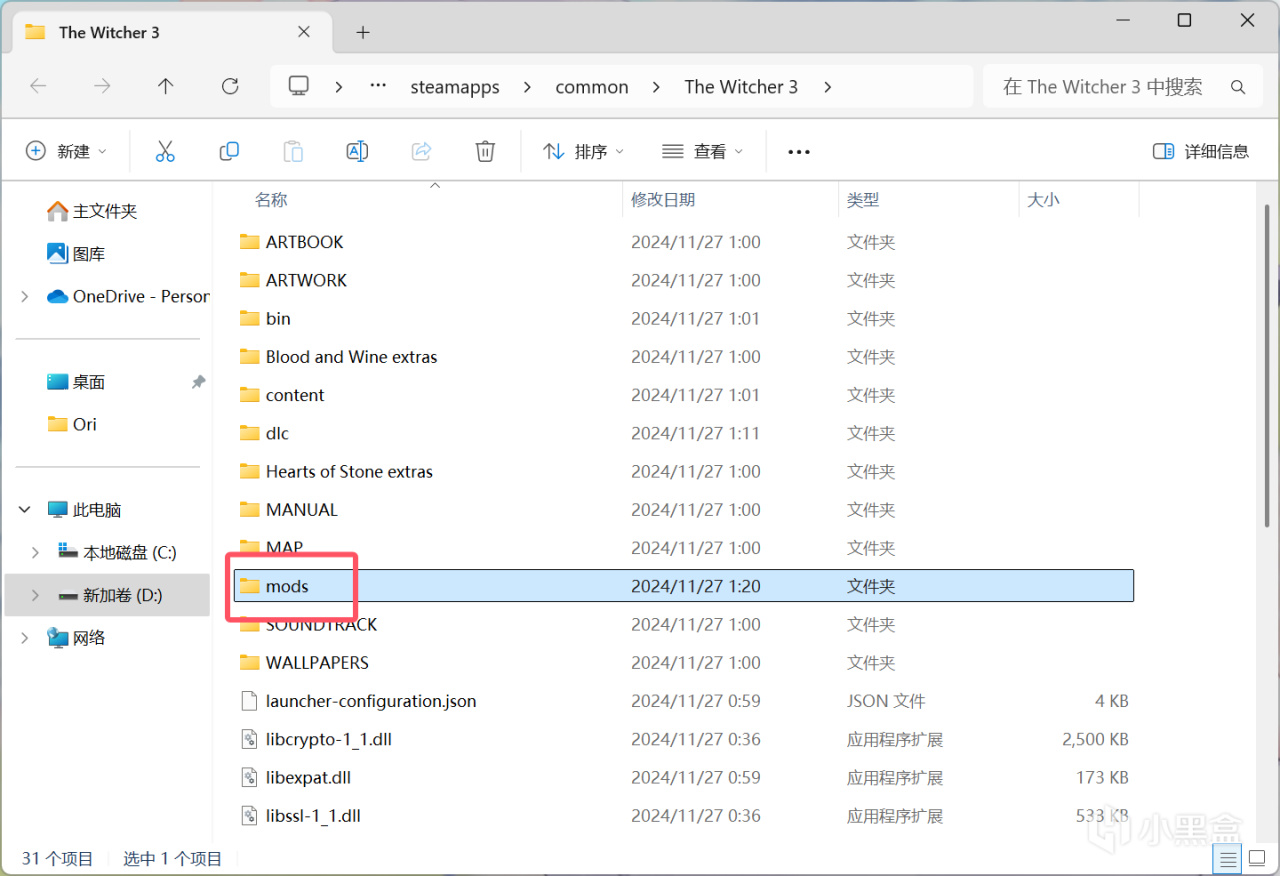Click the ARTBOOK folder icon
Image resolution: width=1280 pixels, height=876 pixels.
250,242
